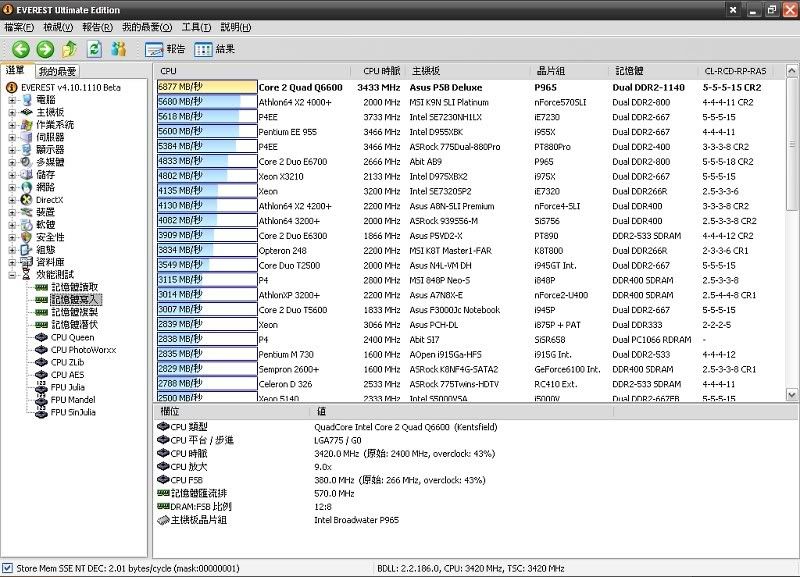This screenshot has width=800, height=577.
Task: Select FPU Julia benchmark in tree
Action: click(68, 387)
